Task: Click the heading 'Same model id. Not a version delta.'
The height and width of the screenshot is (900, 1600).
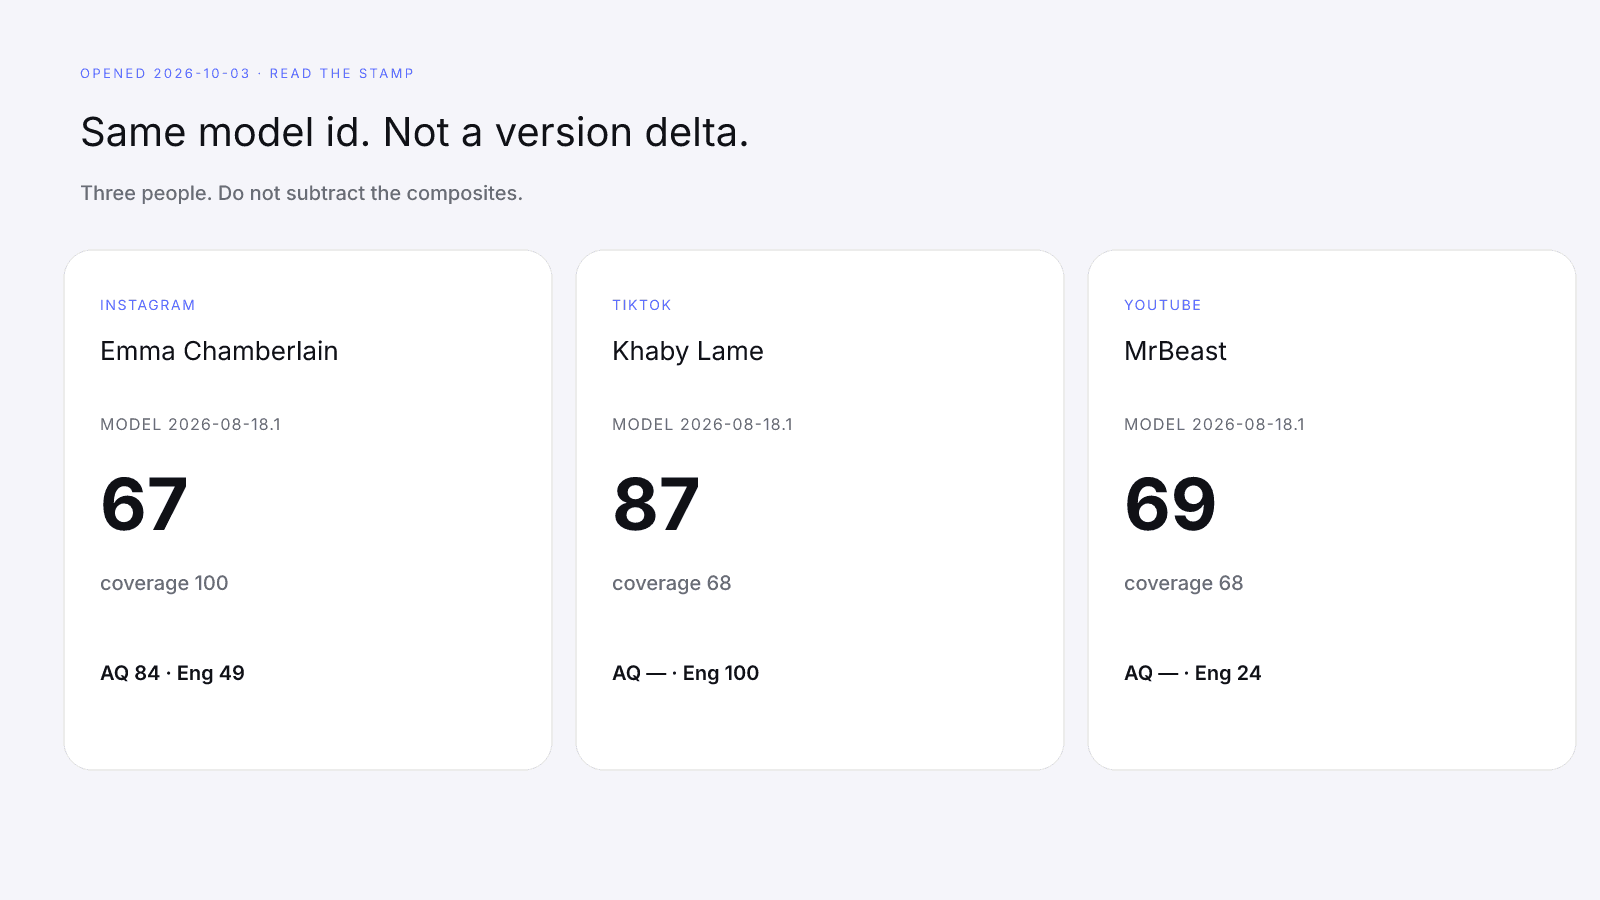Action: (415, 132)
